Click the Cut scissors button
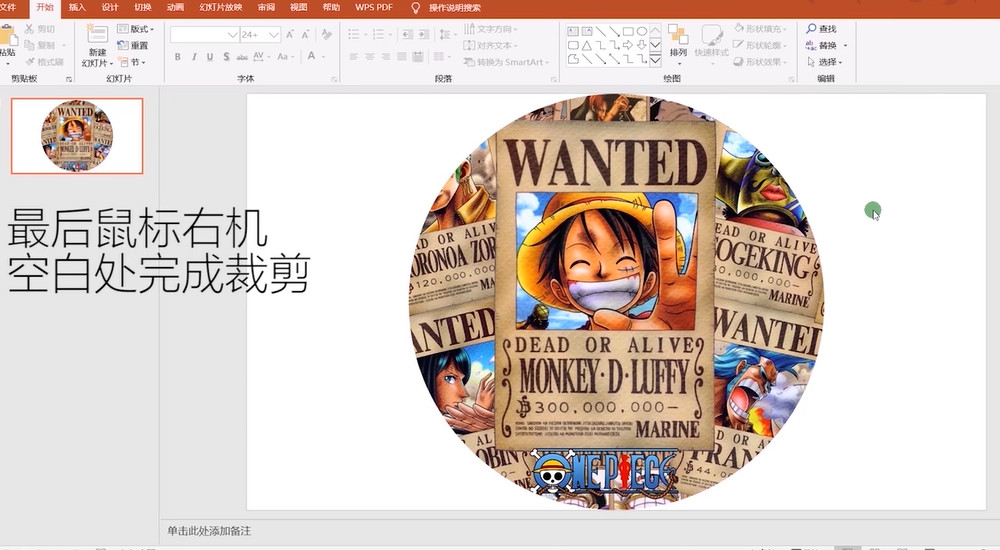1000x550 pixels. click(40, 29)
